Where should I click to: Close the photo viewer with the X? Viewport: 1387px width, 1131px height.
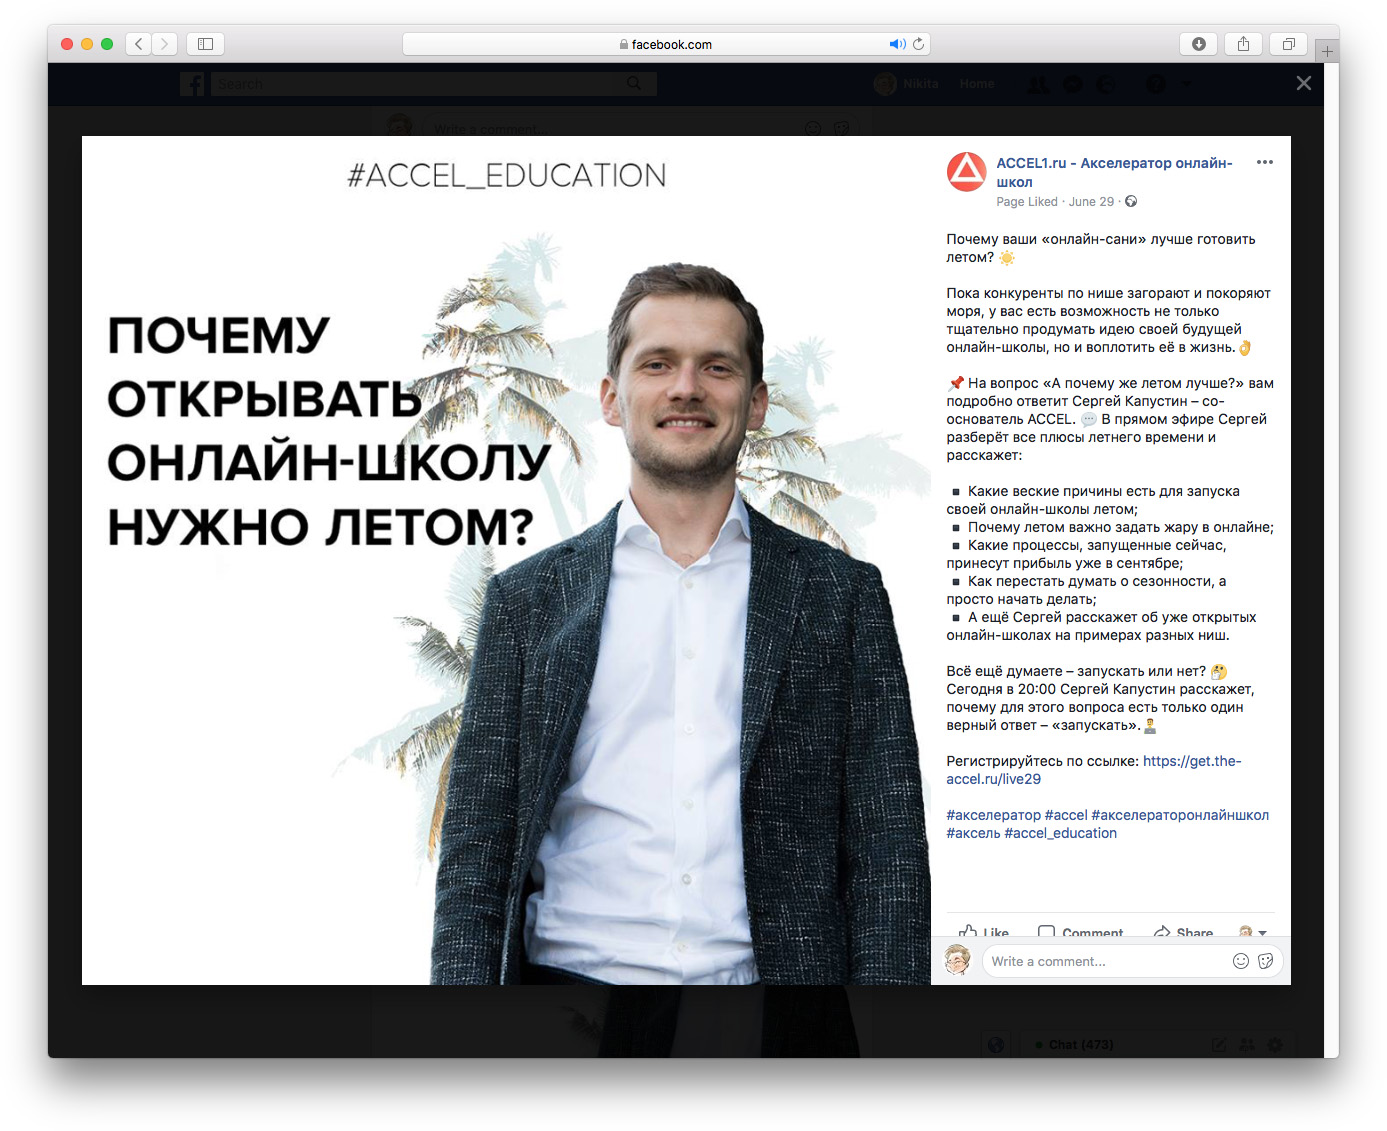click(1303, 83)
